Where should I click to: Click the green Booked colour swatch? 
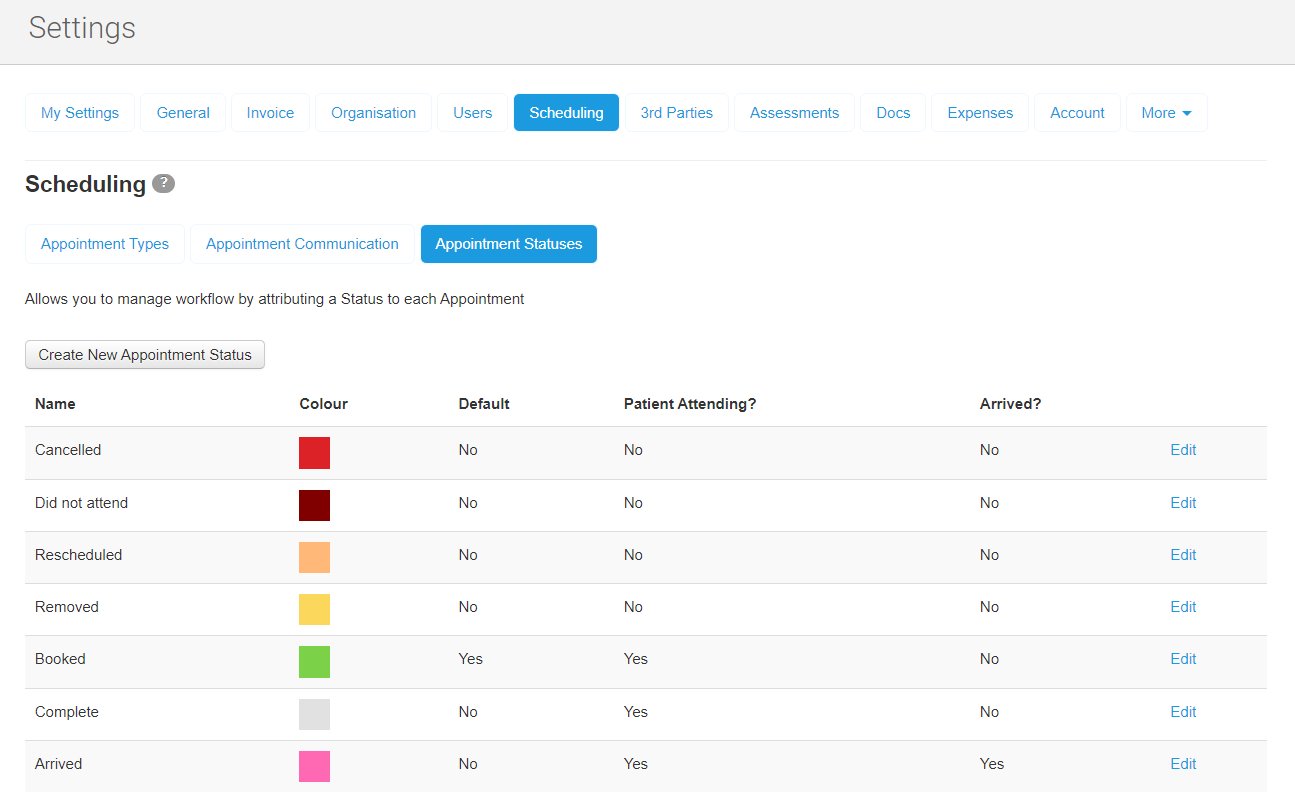click(314, 662)
